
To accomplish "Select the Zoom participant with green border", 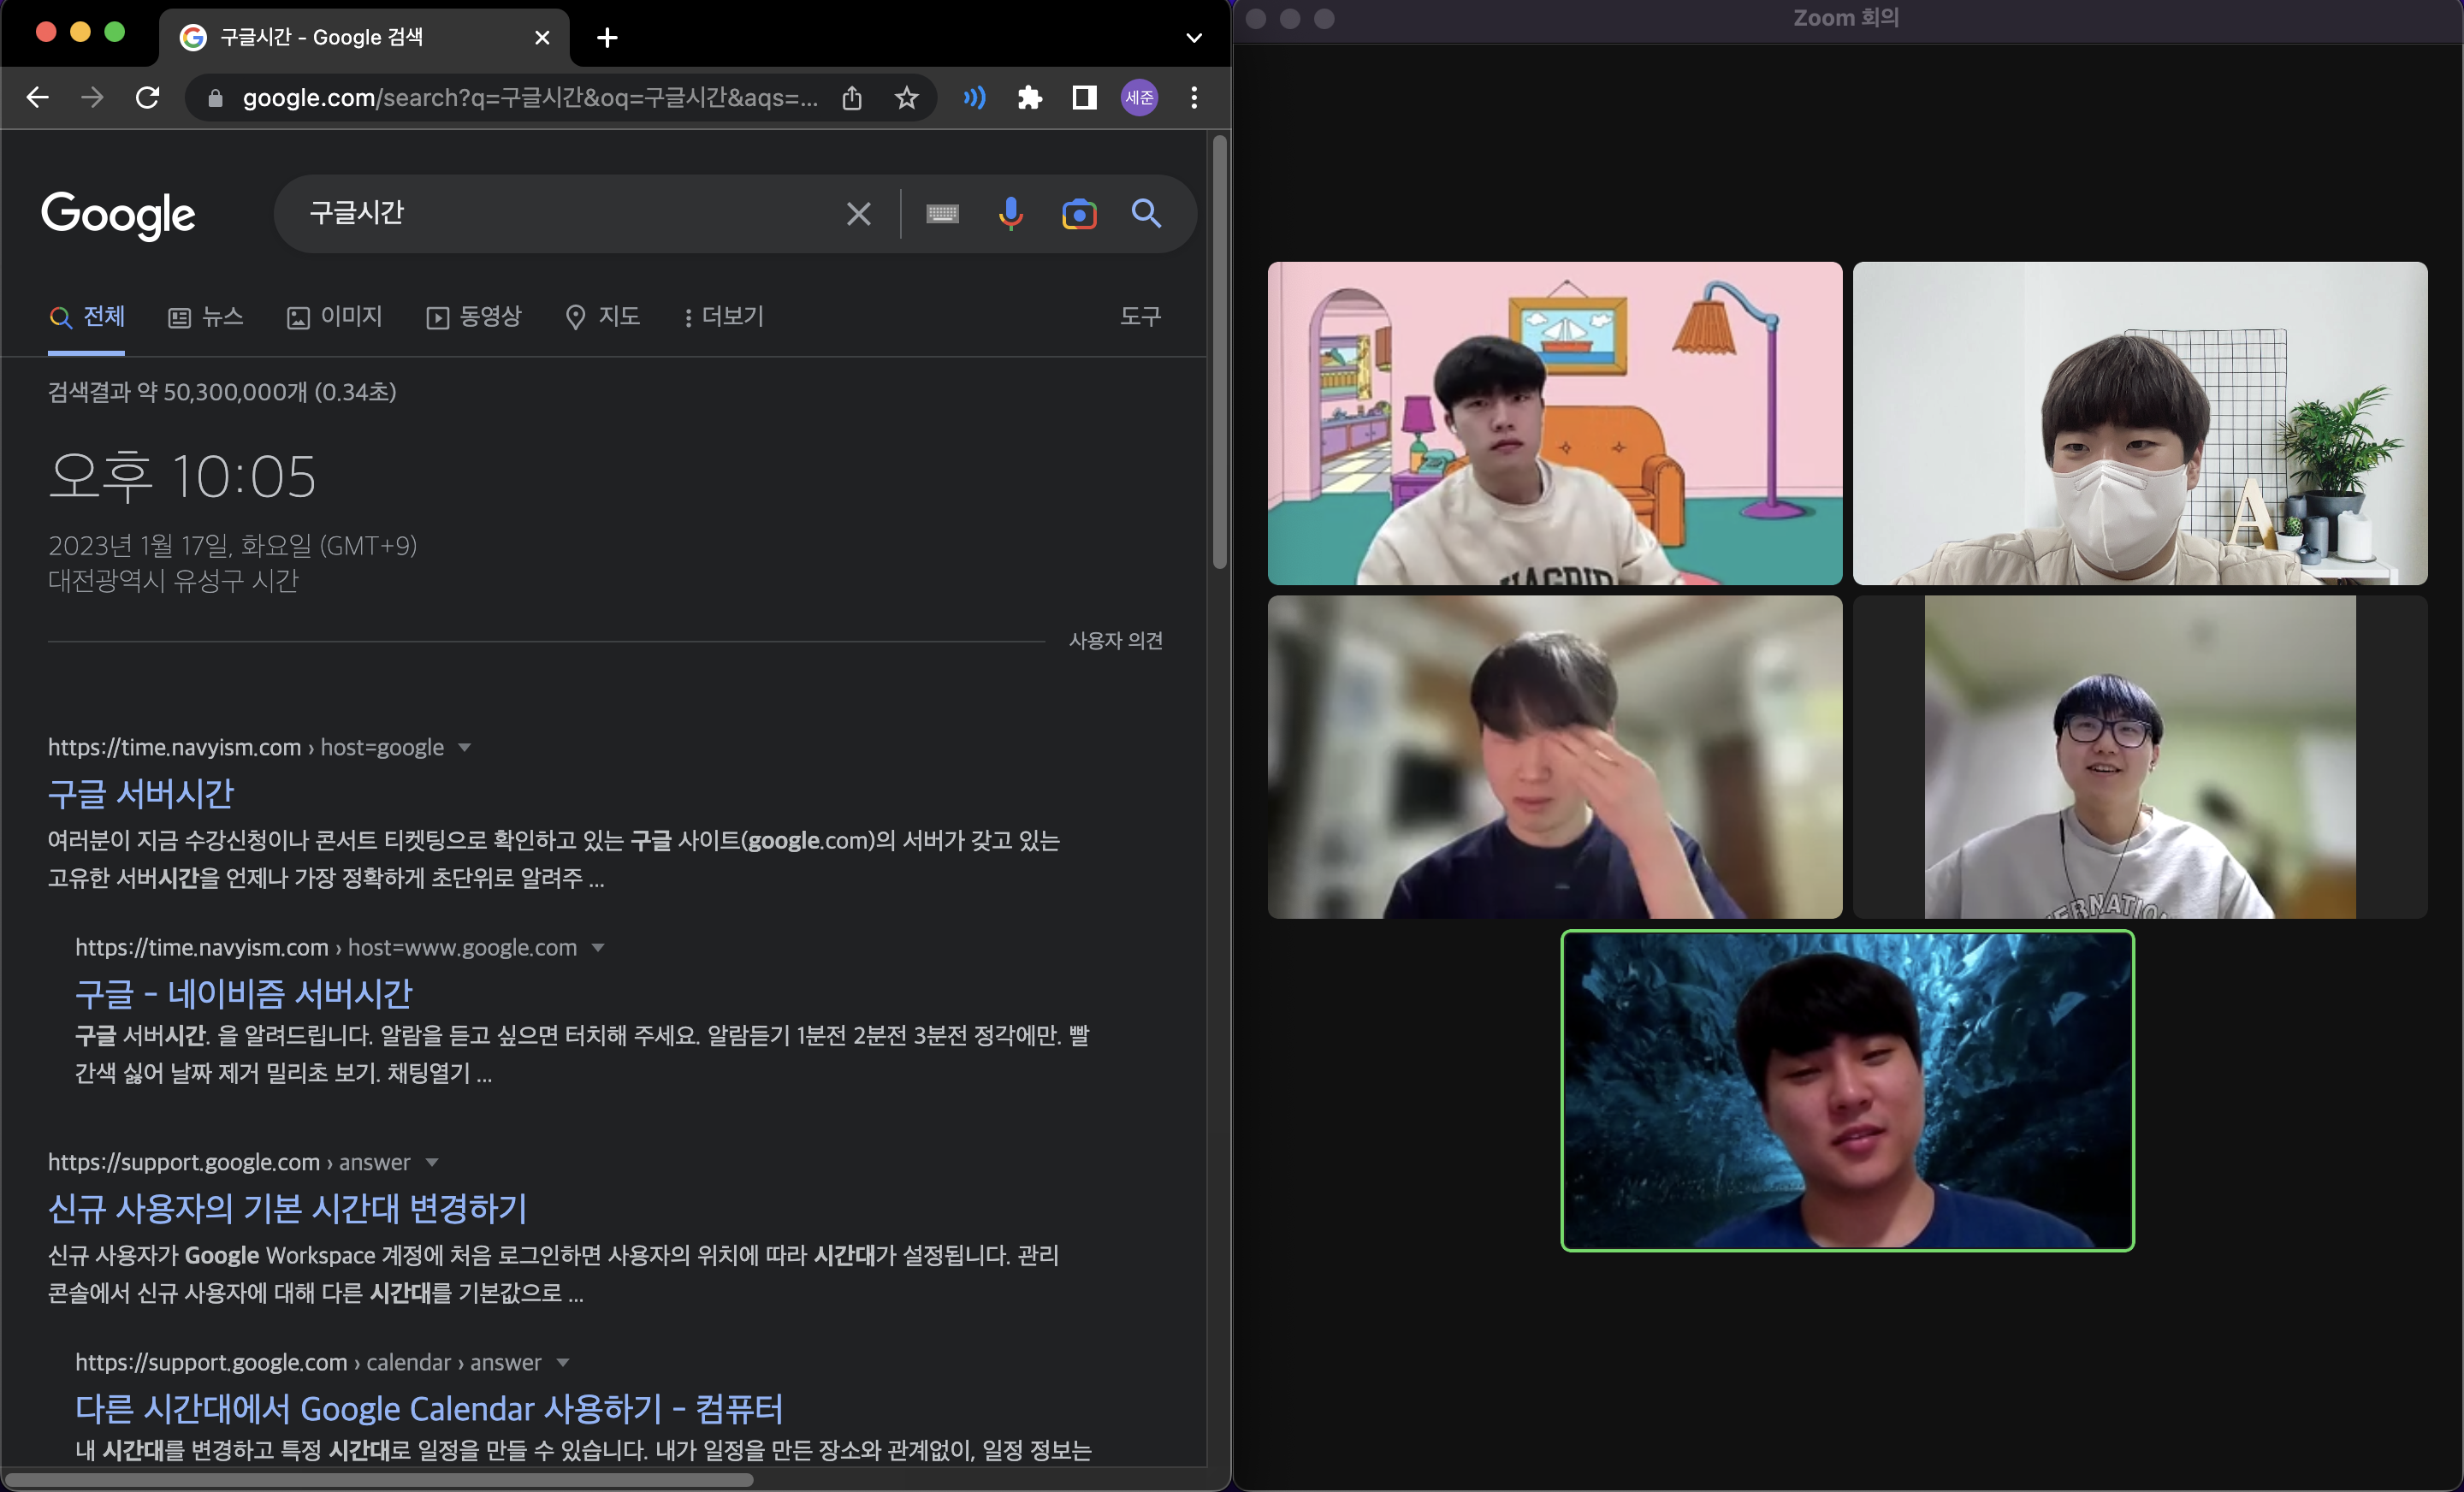I will click(1847, 1090).
